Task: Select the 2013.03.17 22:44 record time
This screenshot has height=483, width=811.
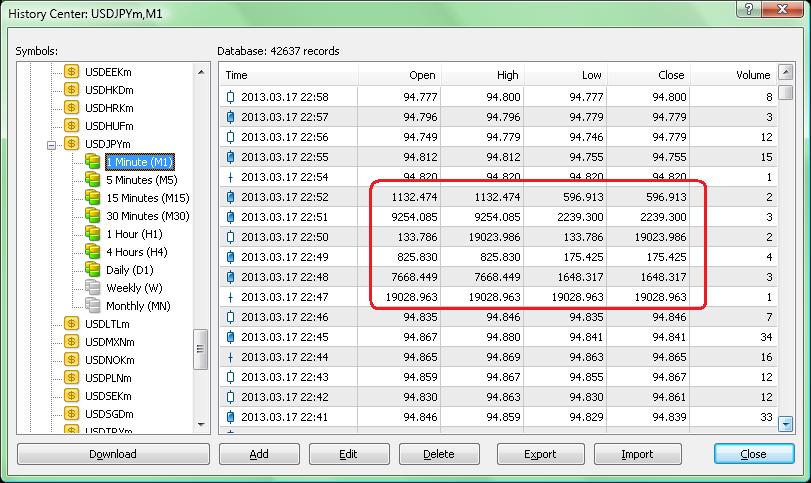Action: coord(285,357)
